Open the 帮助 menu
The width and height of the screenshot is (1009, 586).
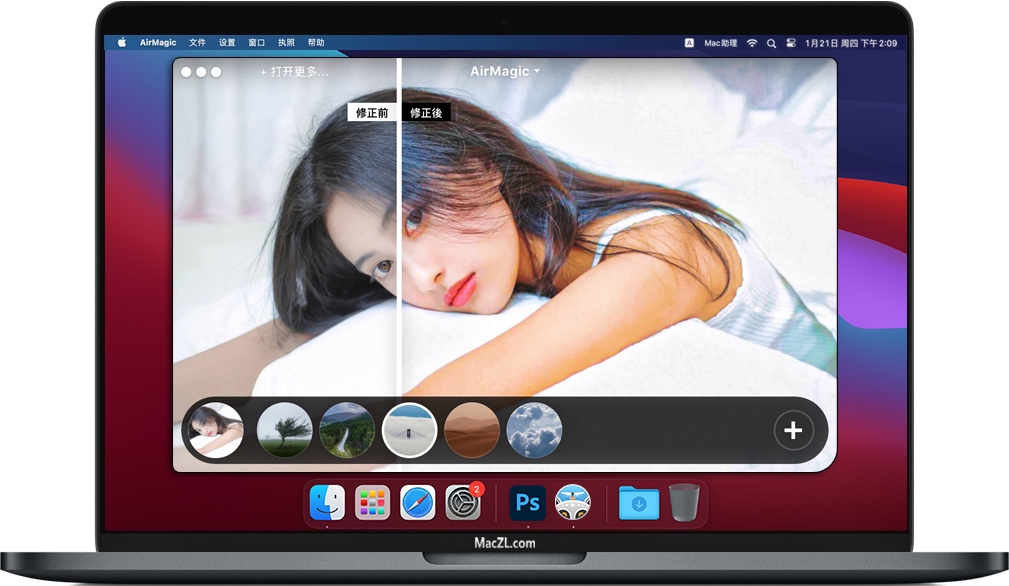[x=318, y=42]
